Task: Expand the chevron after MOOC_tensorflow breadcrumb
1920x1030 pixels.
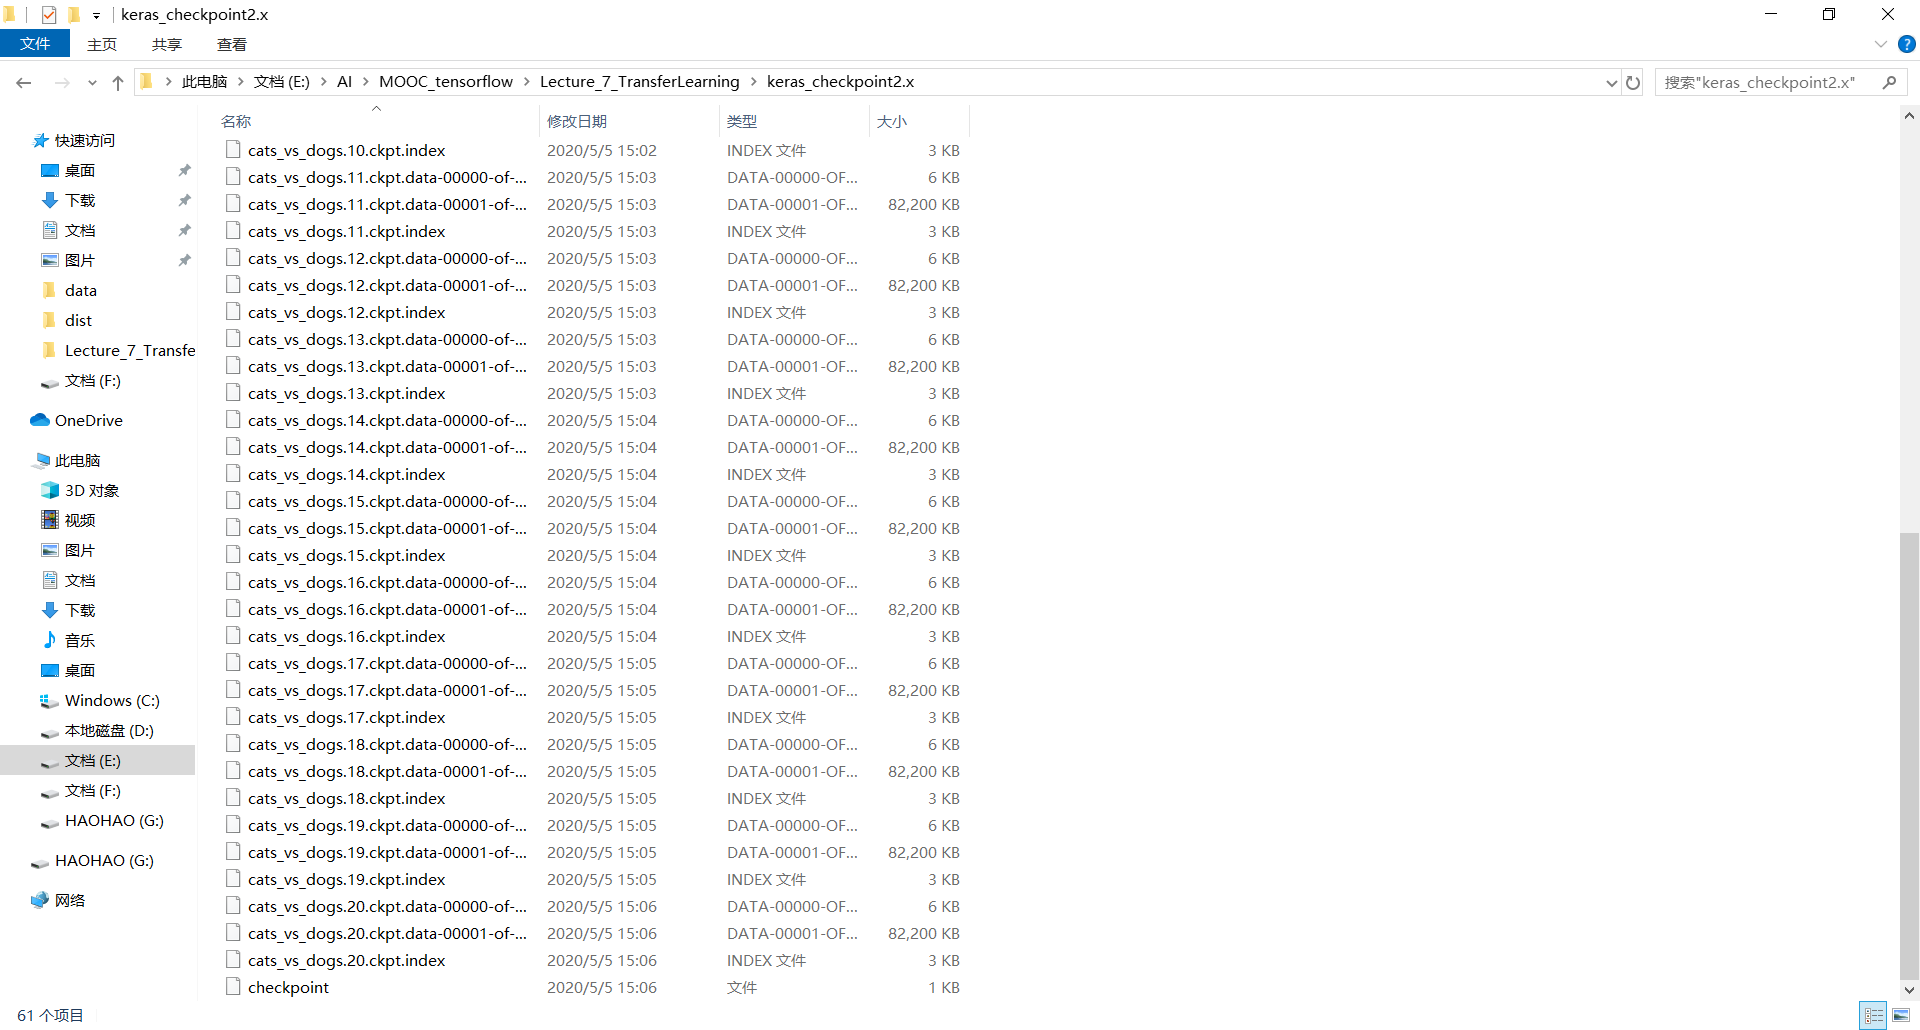Action: point(527,82)
